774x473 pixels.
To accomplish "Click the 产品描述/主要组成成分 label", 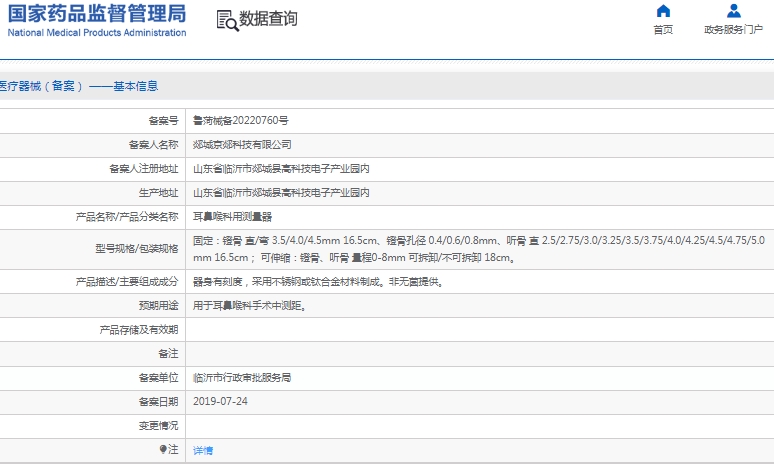I will [x=127, y=281].
